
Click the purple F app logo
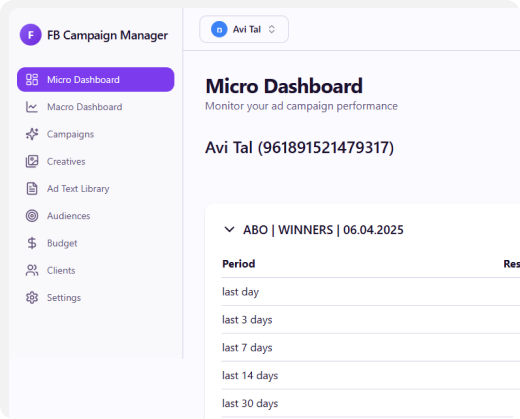pyautogui.click(x=31, y=35)
